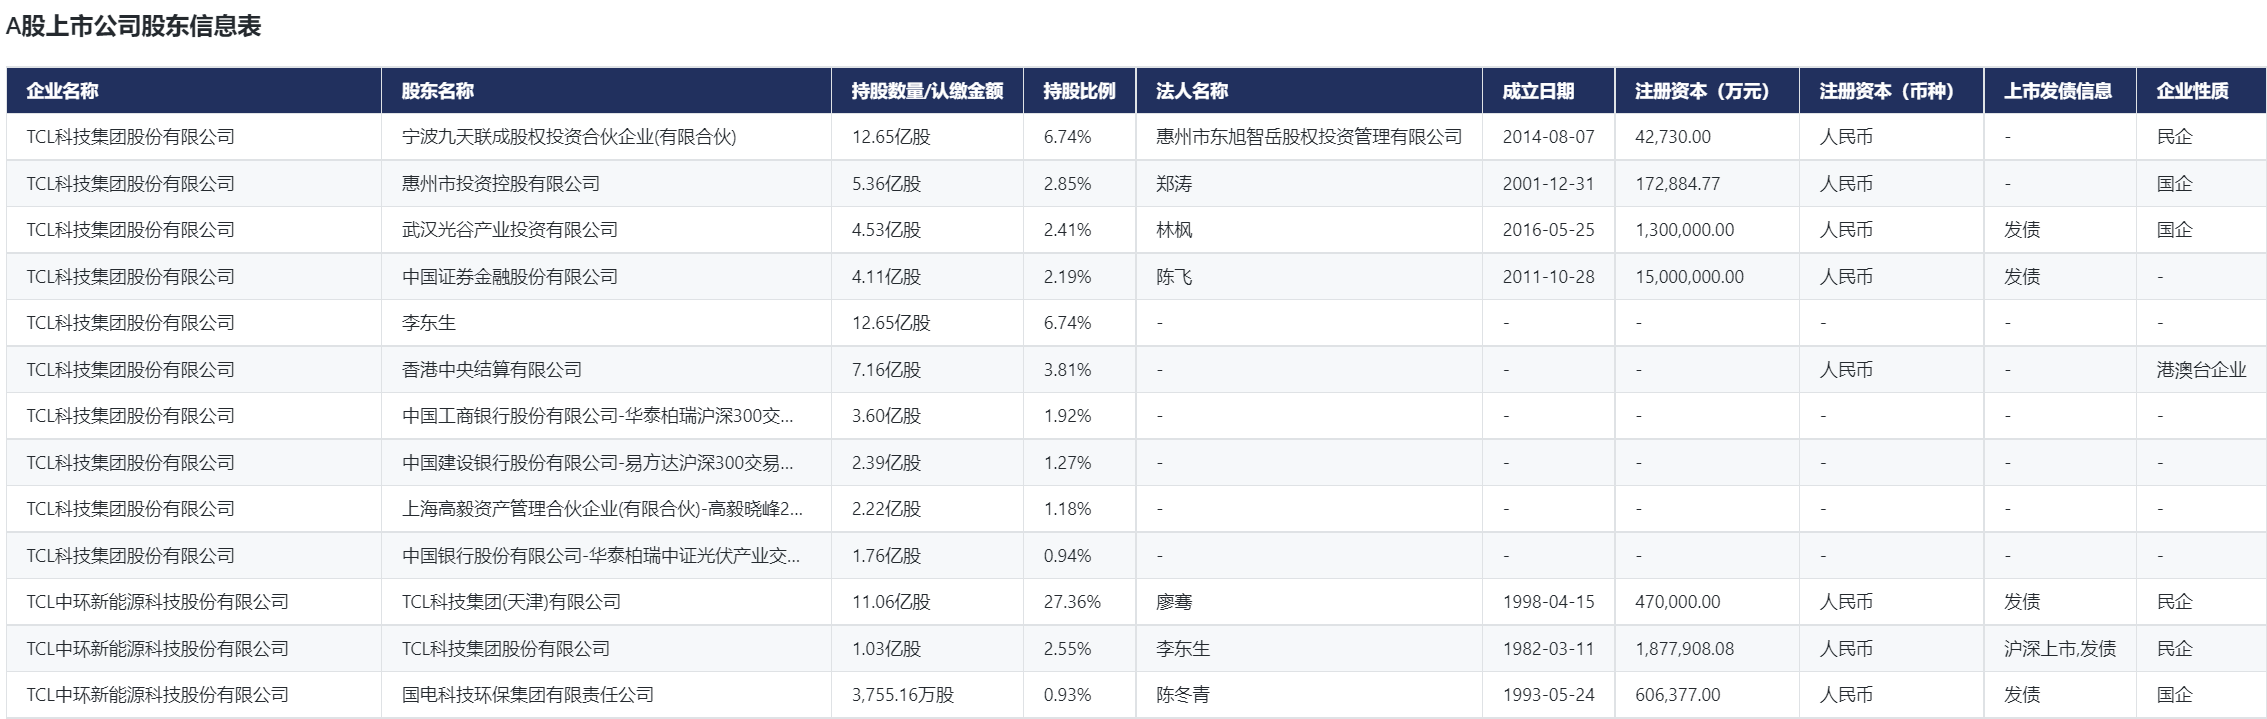Image resolution: width=2267 pixels, height=719 pixels.
Task: Click the 27.36% shareholding ratio
Action: (x=1072, y=602)
